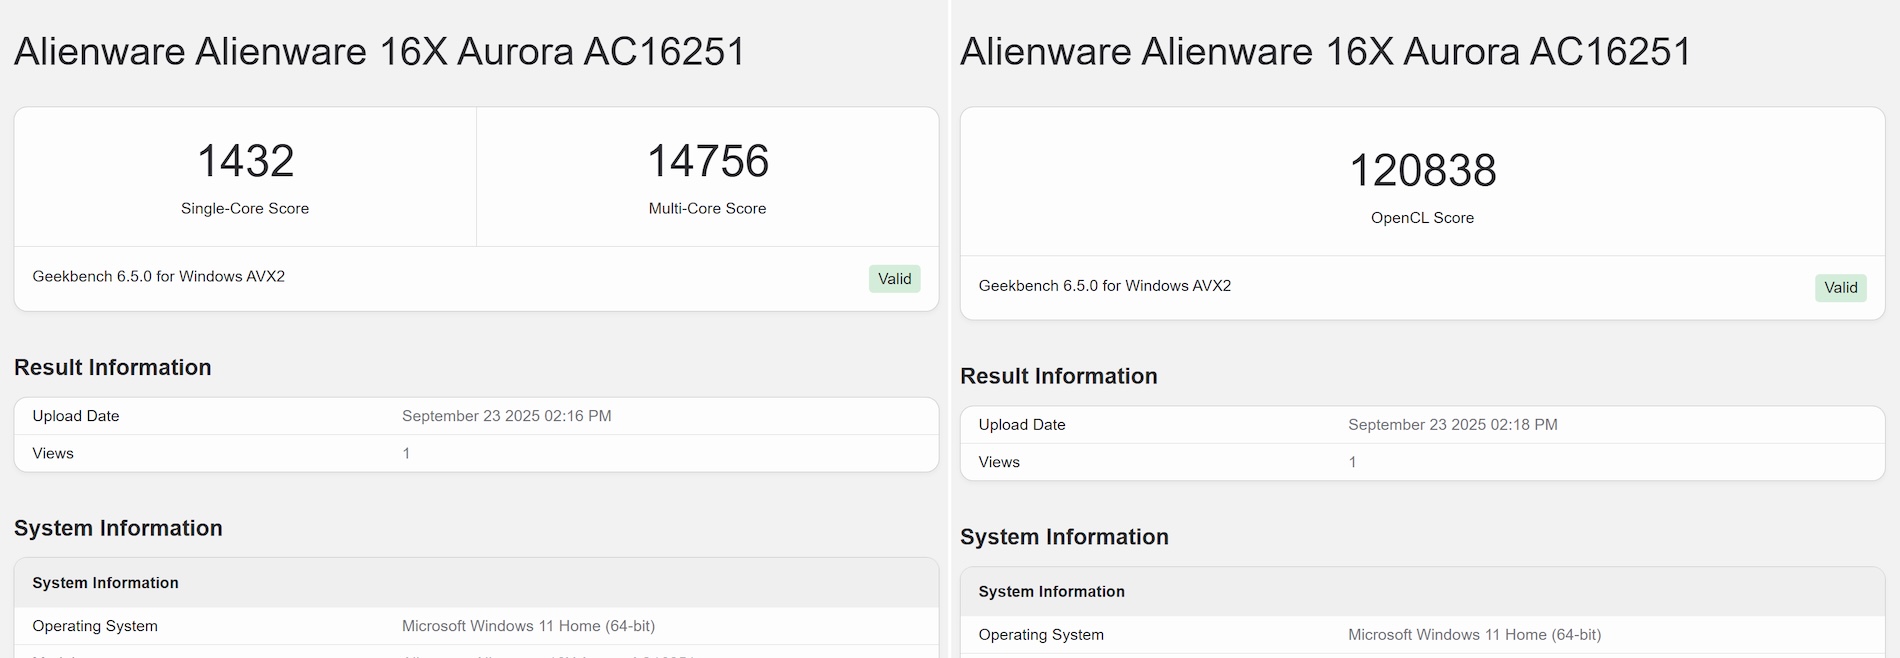Viewport: 1900px width, 658px height.
Task: Select the OpenCL score 120838
Action: 1422,170
